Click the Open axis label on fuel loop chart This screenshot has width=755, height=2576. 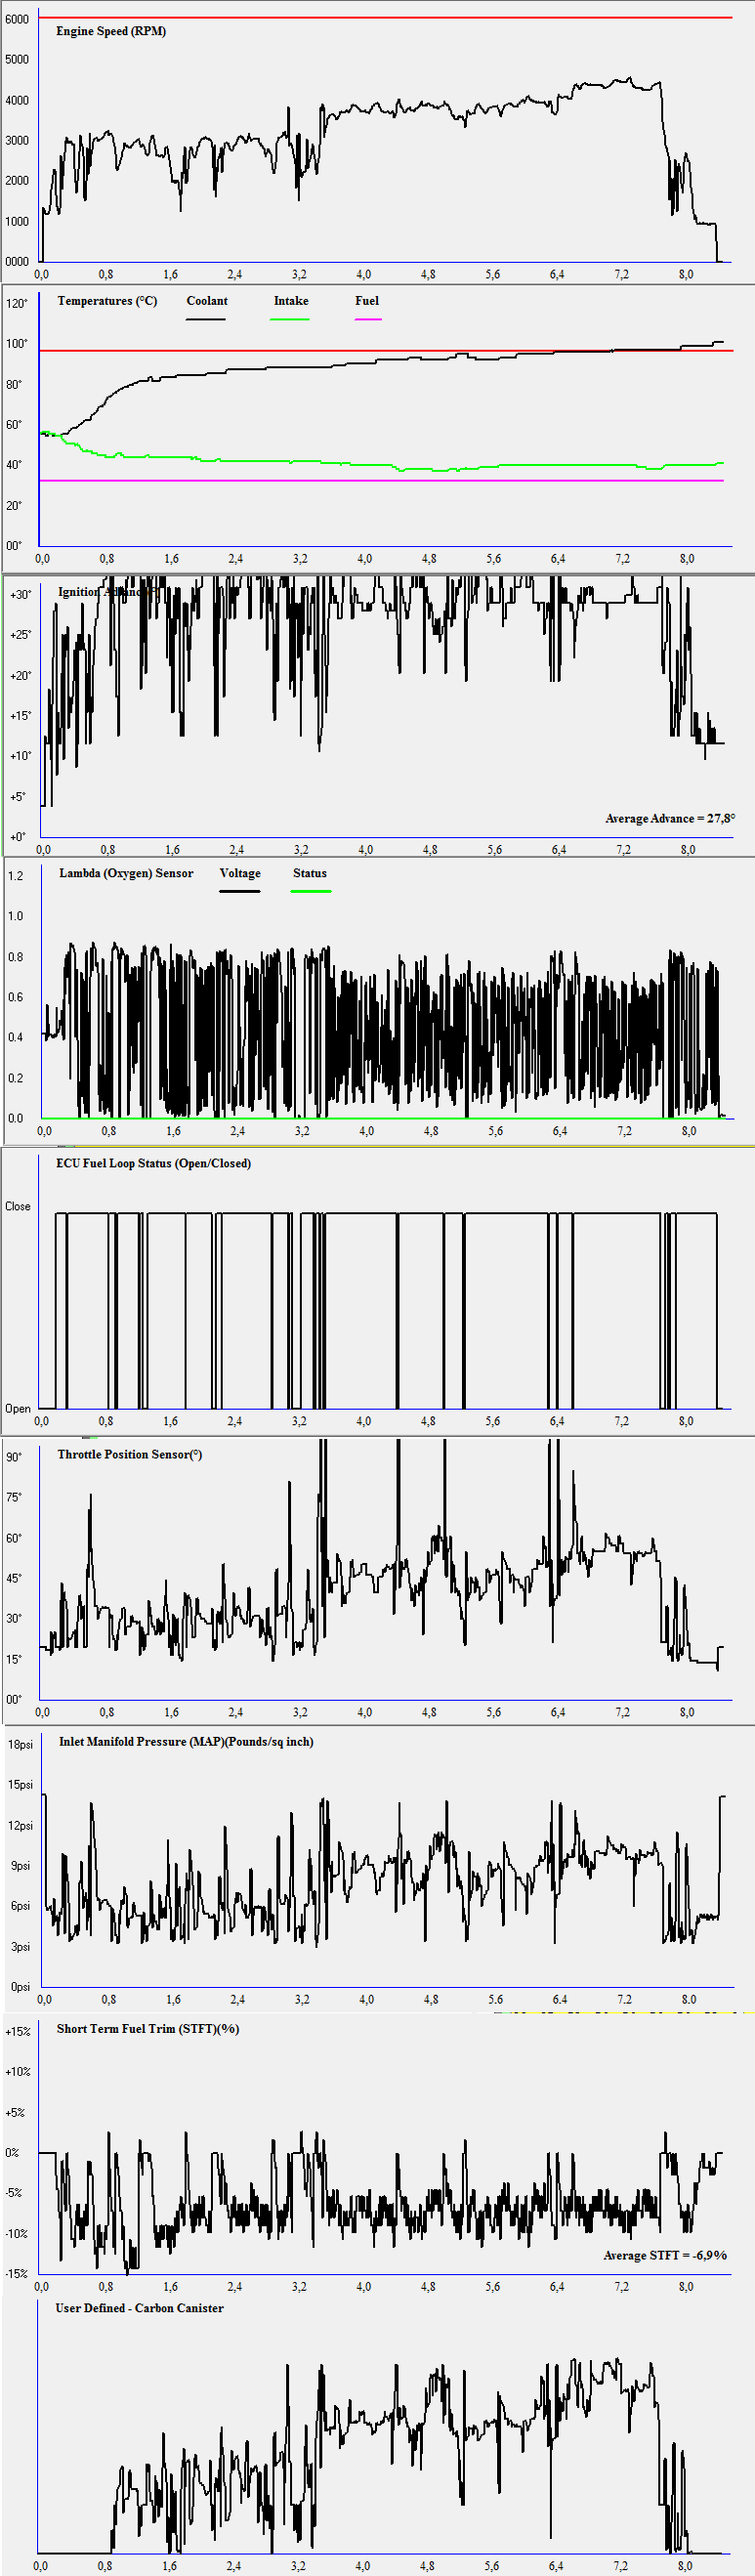tap(18, 1408)
